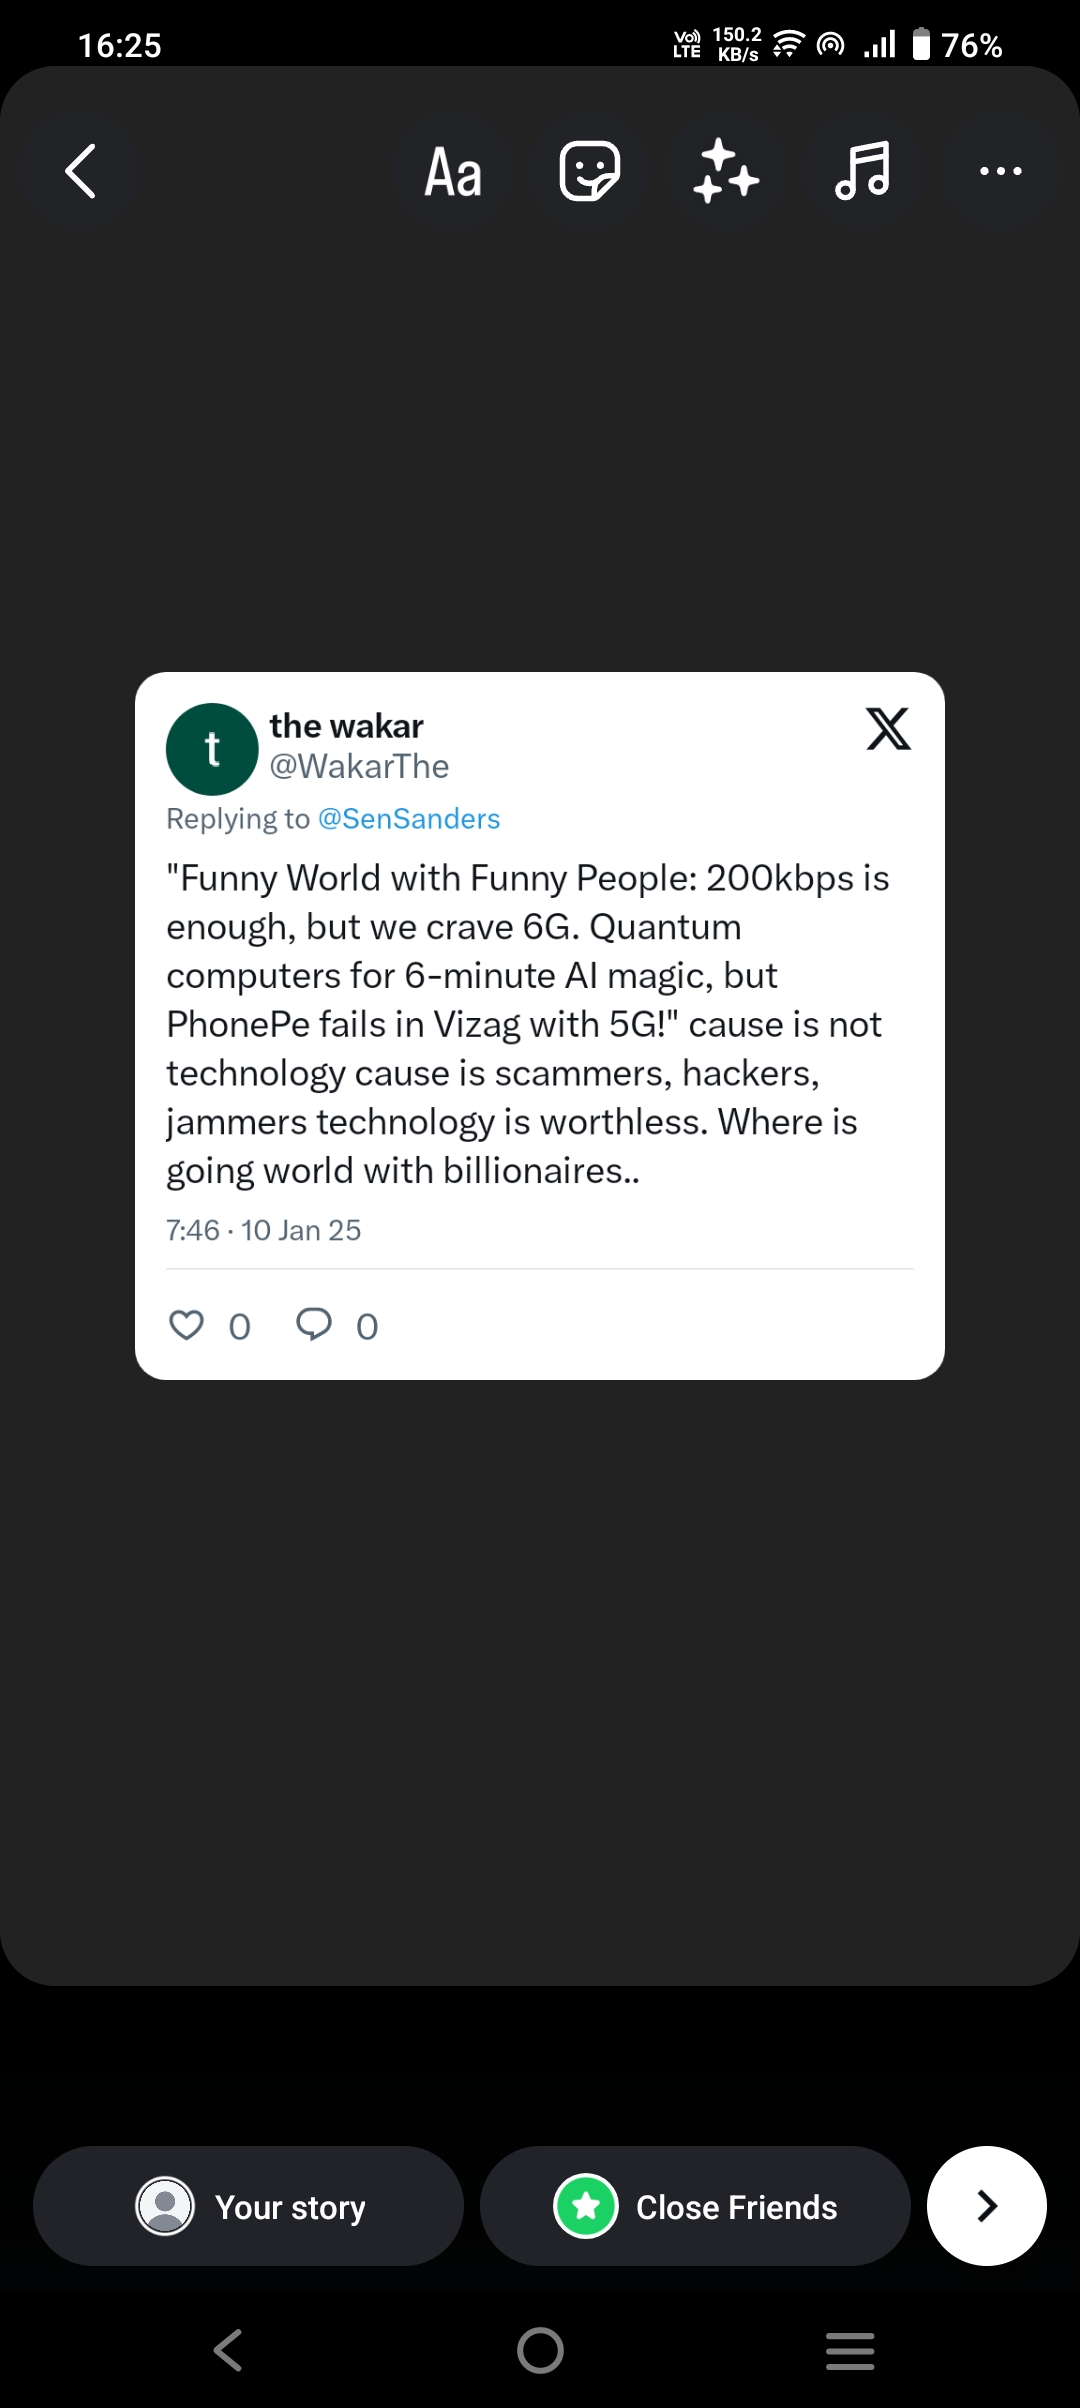Tap the green 't' profile avatar
Screen dimensions: 1080x2408
(212, 749)
